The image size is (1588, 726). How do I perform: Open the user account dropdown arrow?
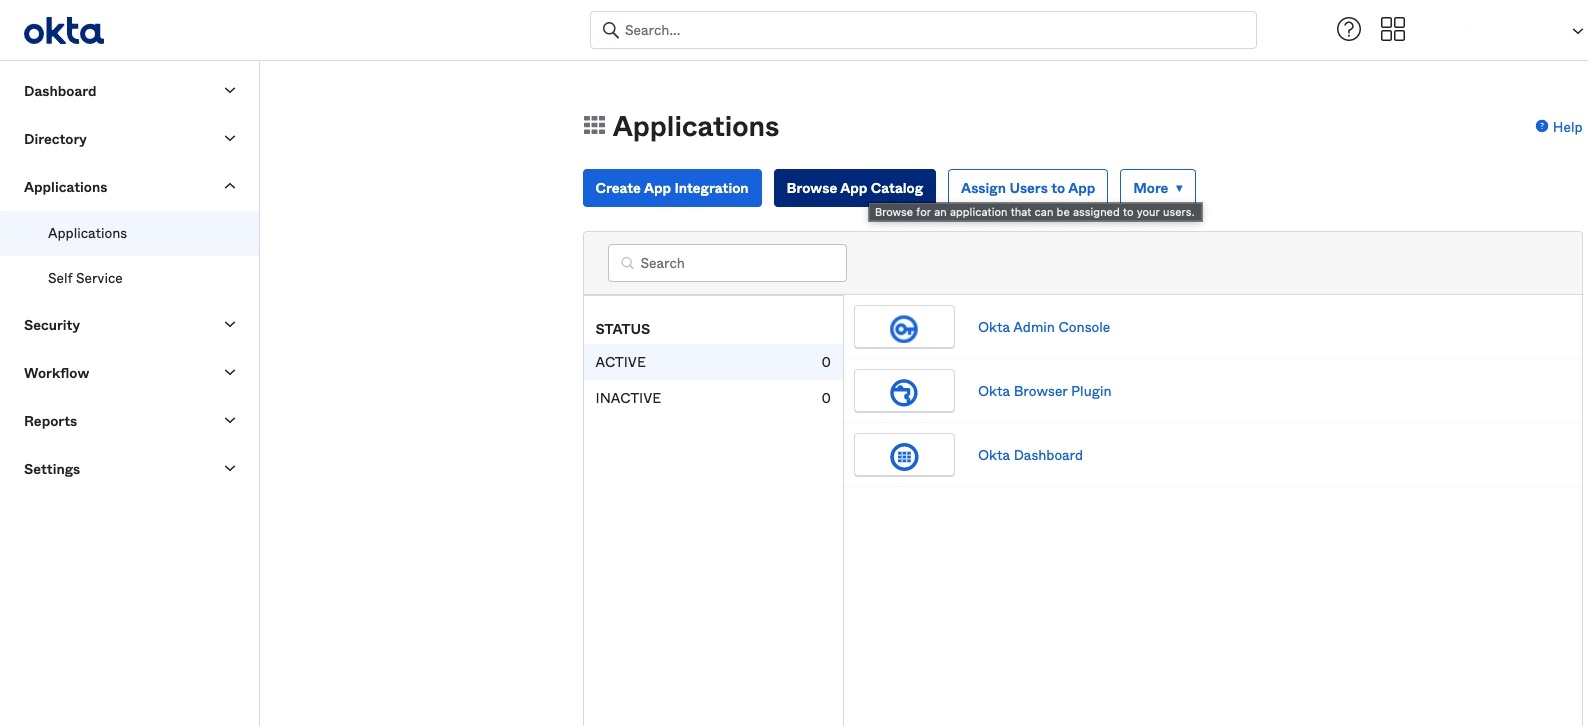1577,31
